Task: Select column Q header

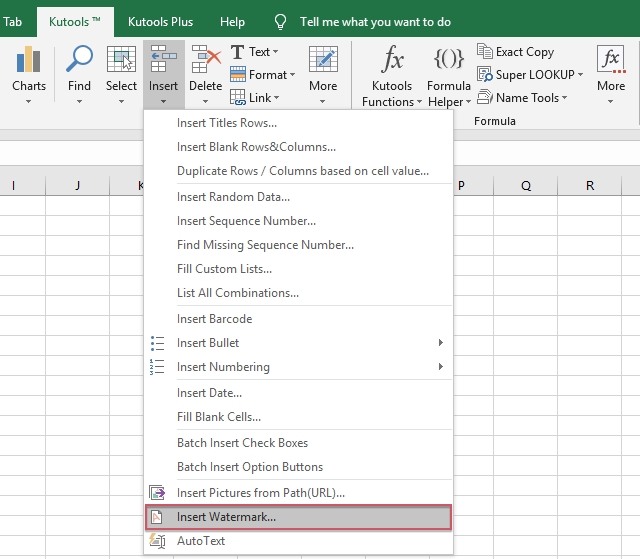Action: [x=526, y=185]
